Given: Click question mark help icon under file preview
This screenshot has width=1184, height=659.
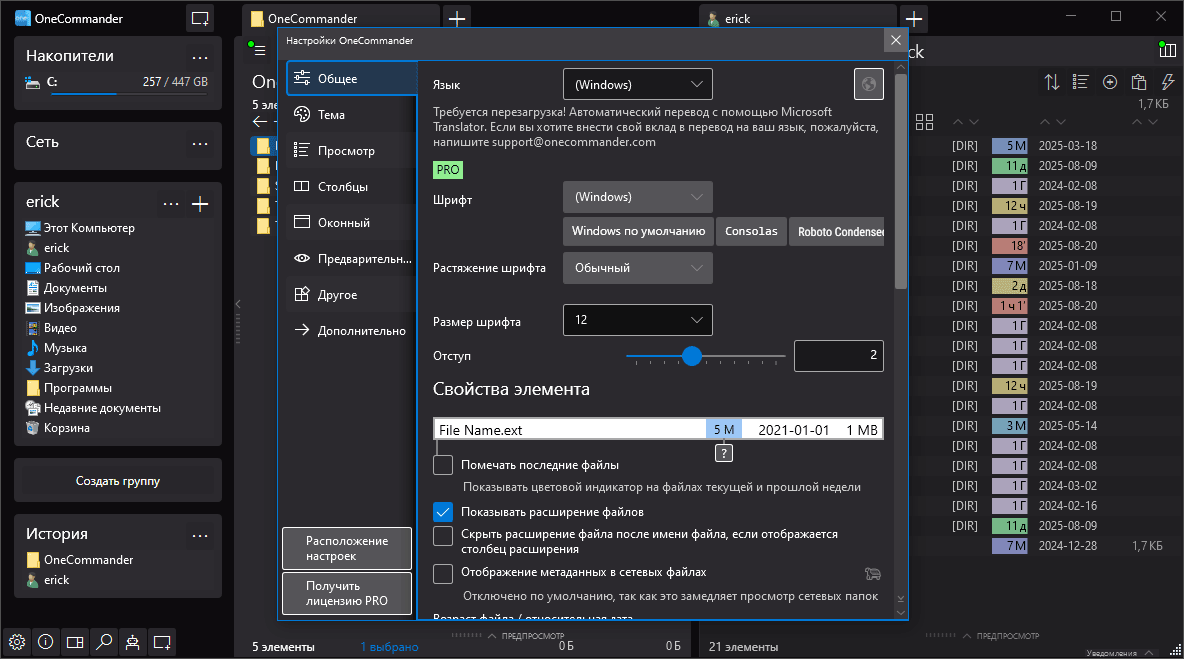Looking at the screenshot, I should coord(723,453).
